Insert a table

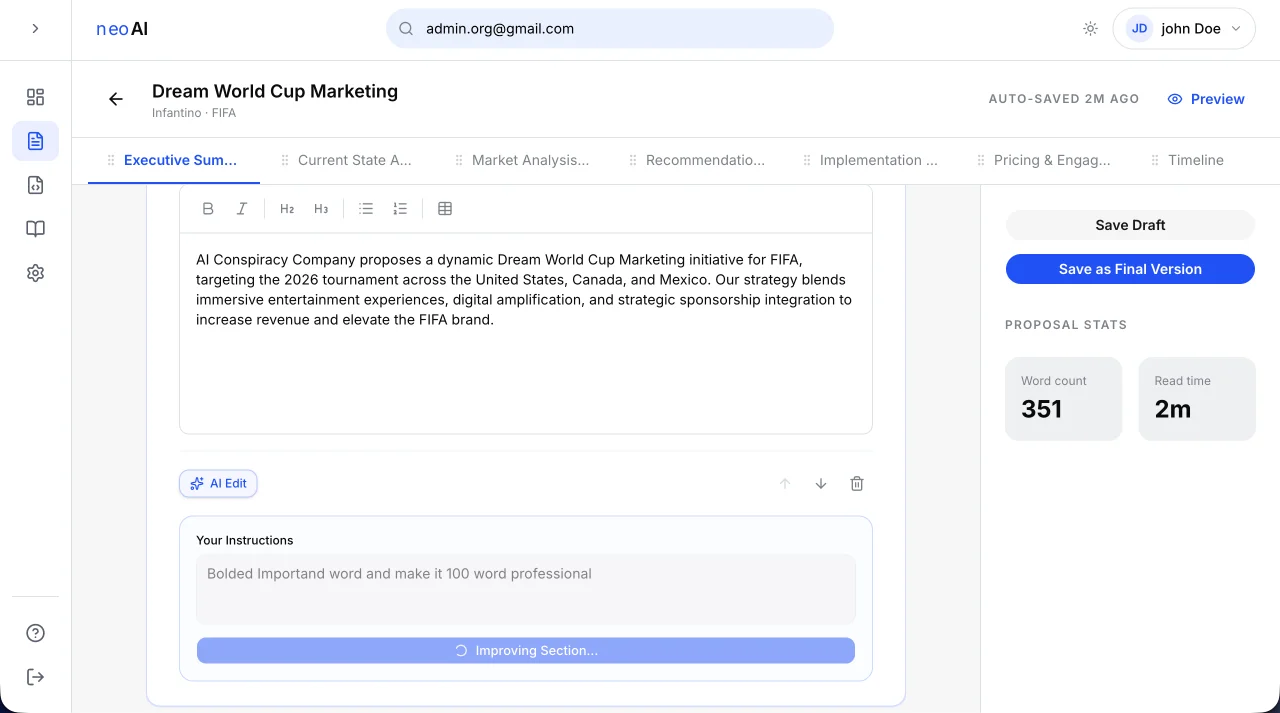tap(445, 209)
